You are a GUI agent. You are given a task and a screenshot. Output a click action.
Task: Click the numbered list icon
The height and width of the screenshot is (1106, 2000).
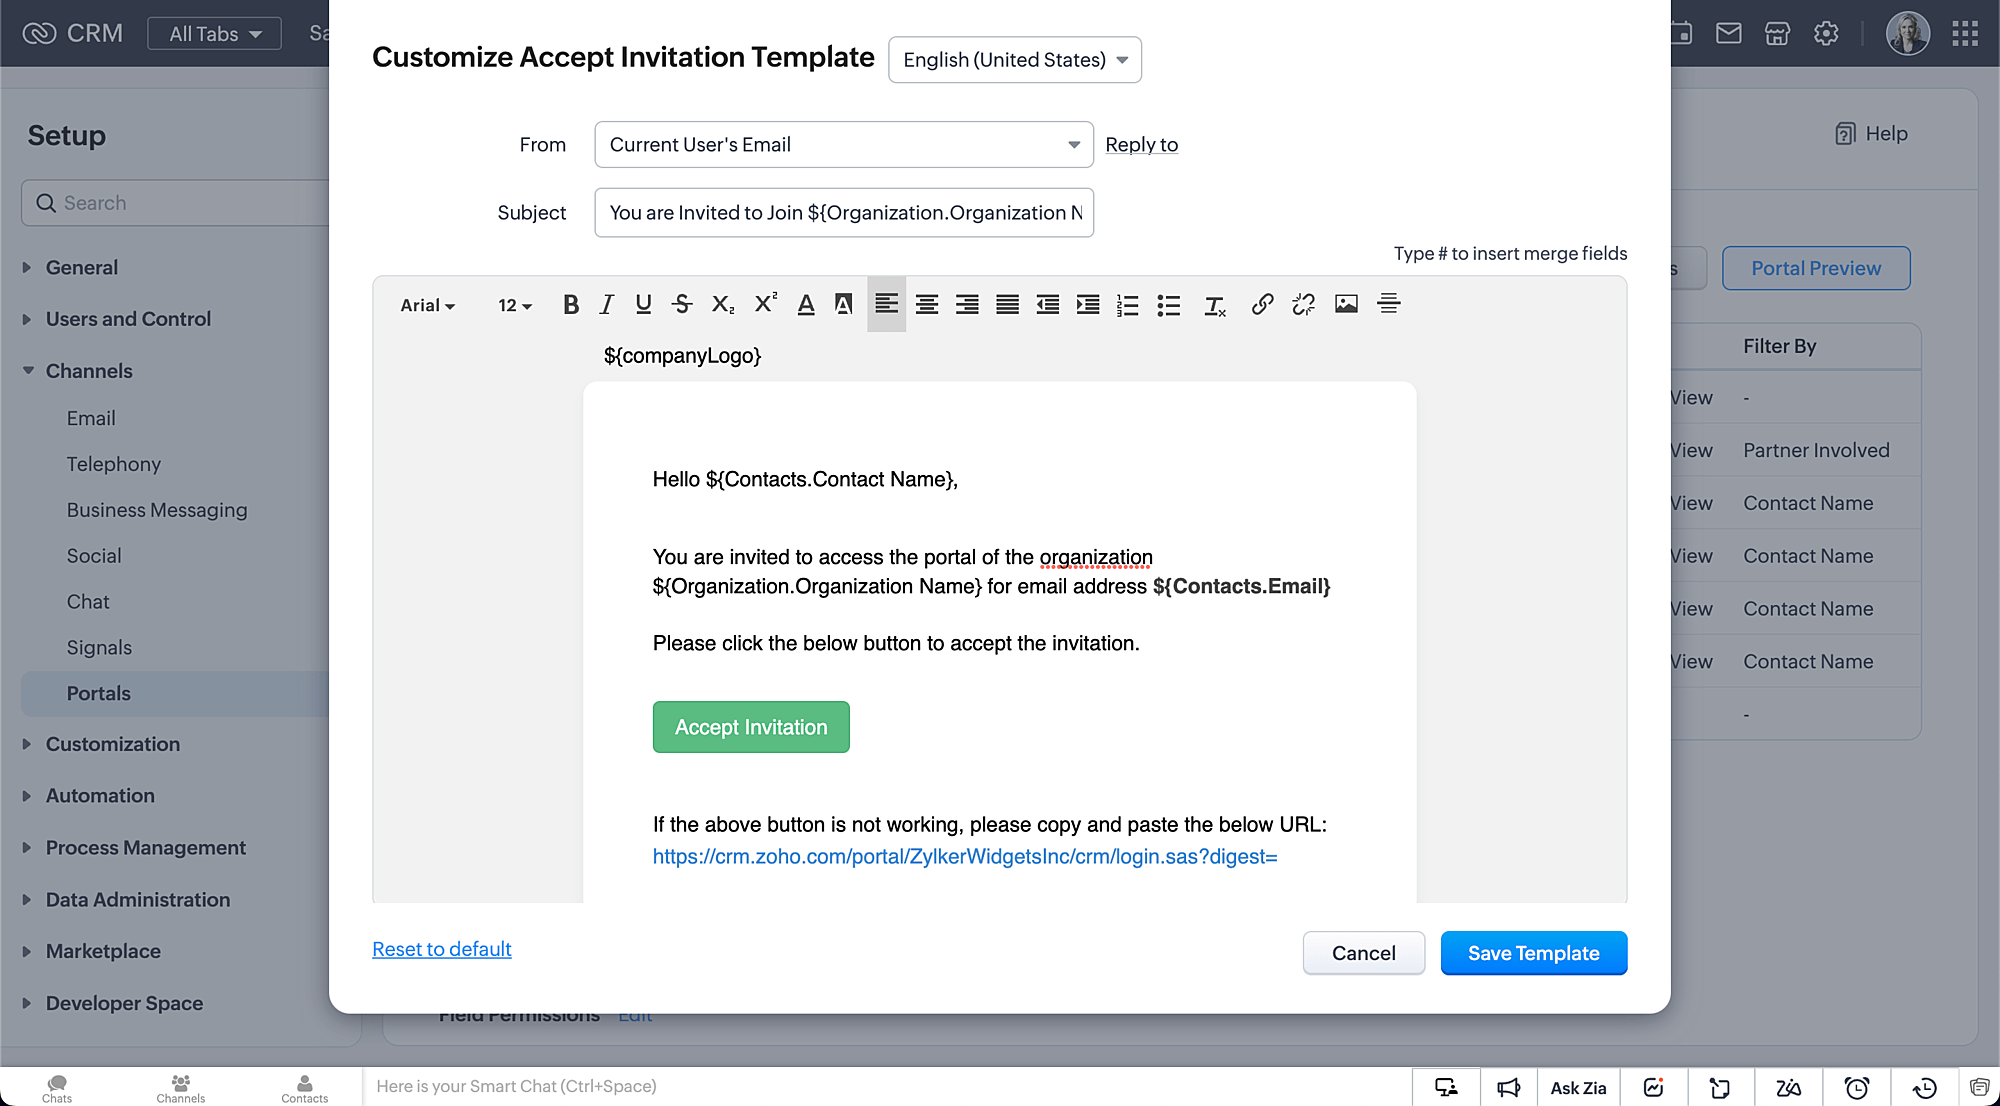[x=1128, y=305]
